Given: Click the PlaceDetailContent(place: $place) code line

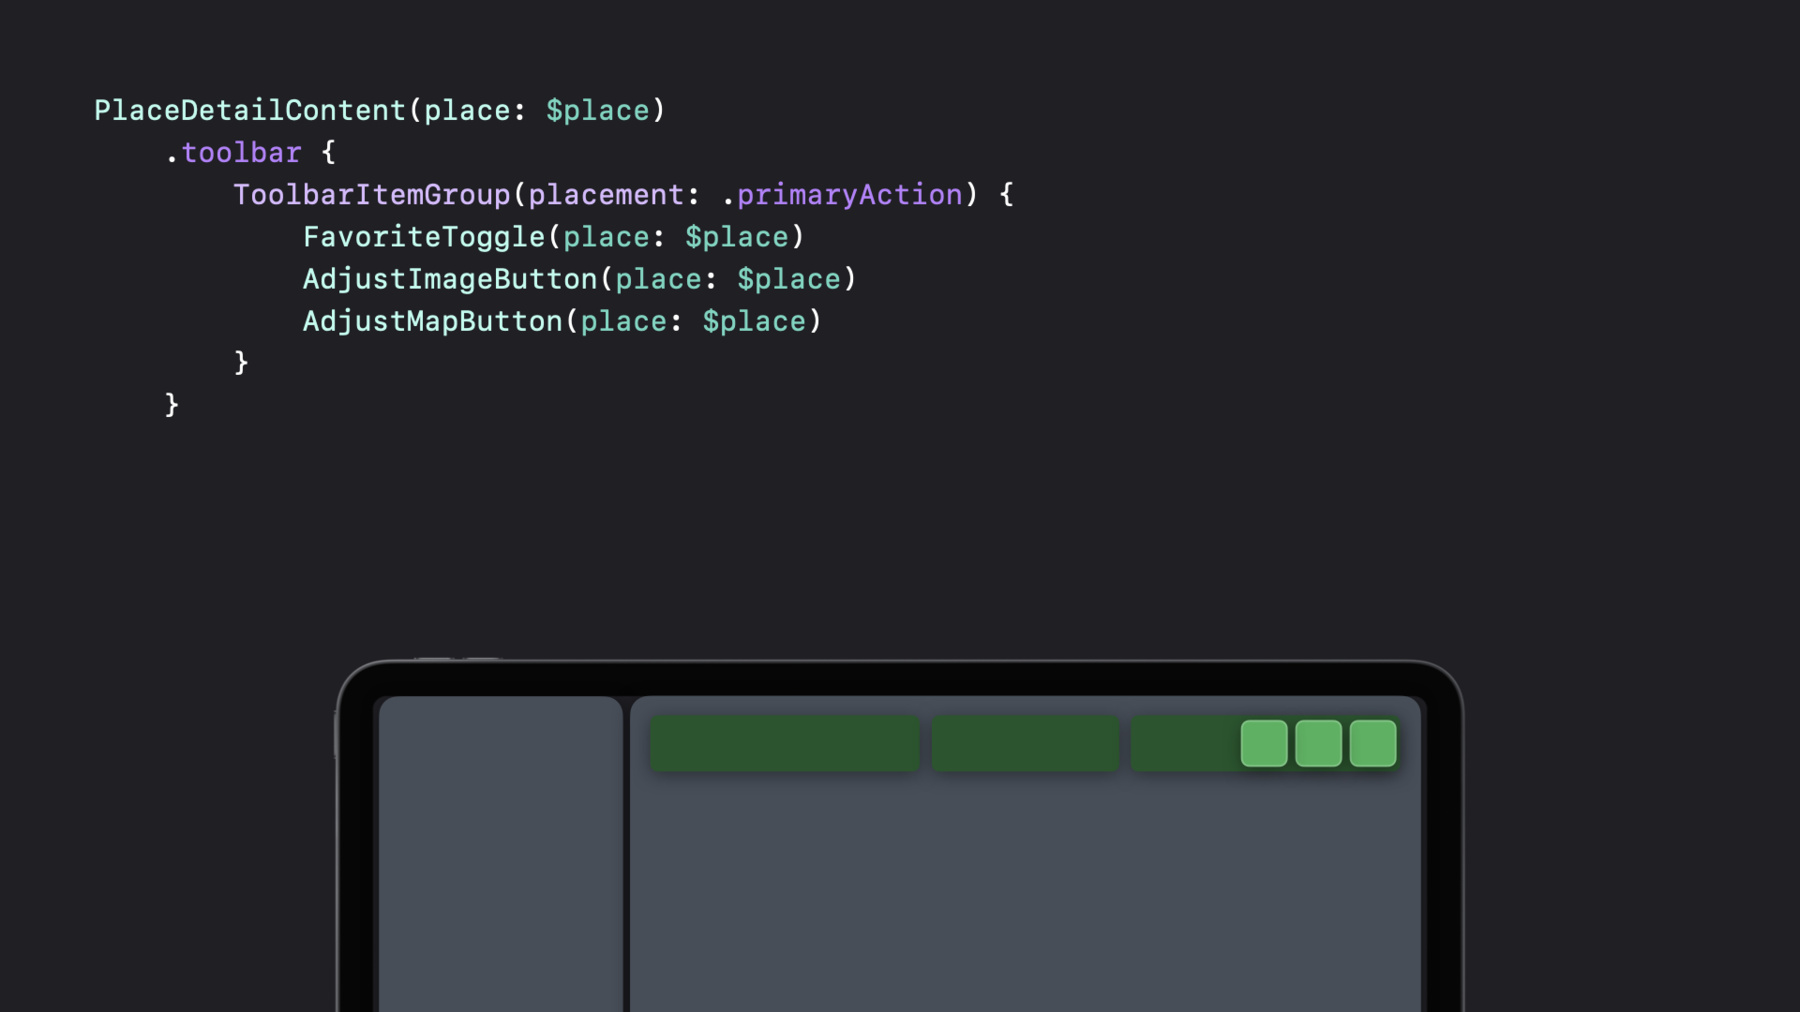Looking at the screenshot, I should coord(380,110).
